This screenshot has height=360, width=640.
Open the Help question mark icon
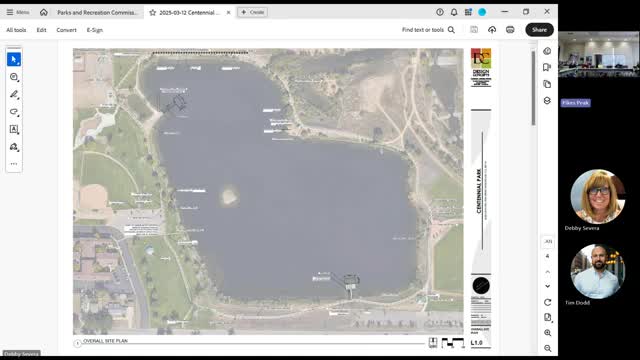[x=440, y=12]
